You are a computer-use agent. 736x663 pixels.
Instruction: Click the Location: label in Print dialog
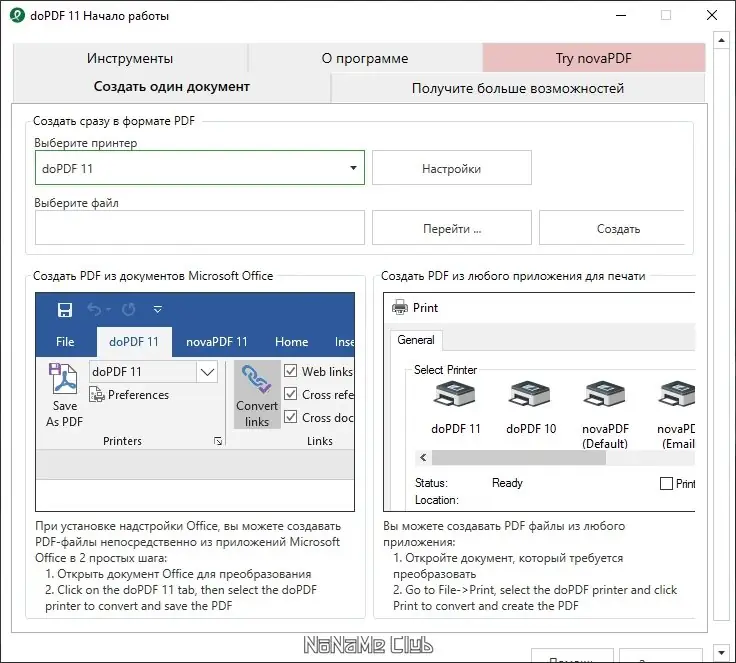pos(437,500)
